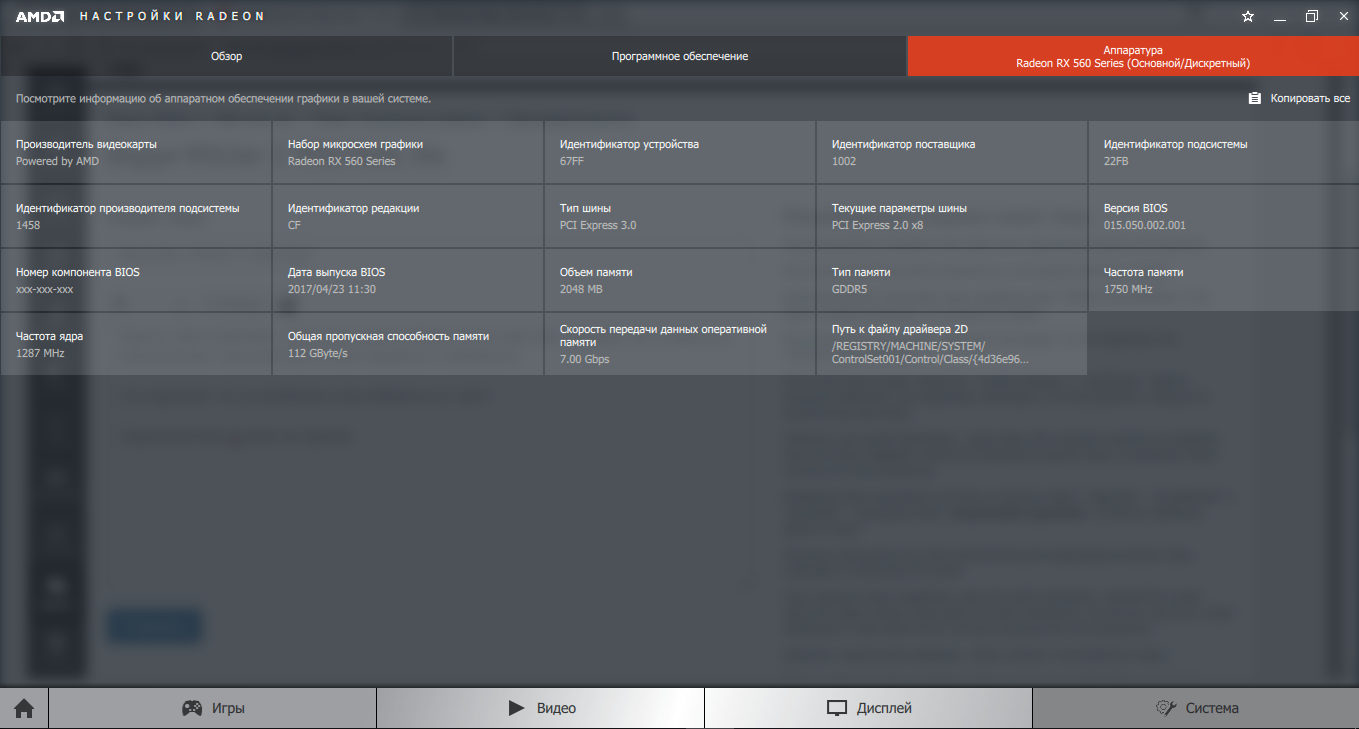Image resolution: width=1359 pixels, height=729 pixels.
Task: Click Скорость передачи данных оперативной памяти label
Action: [663, 335]
